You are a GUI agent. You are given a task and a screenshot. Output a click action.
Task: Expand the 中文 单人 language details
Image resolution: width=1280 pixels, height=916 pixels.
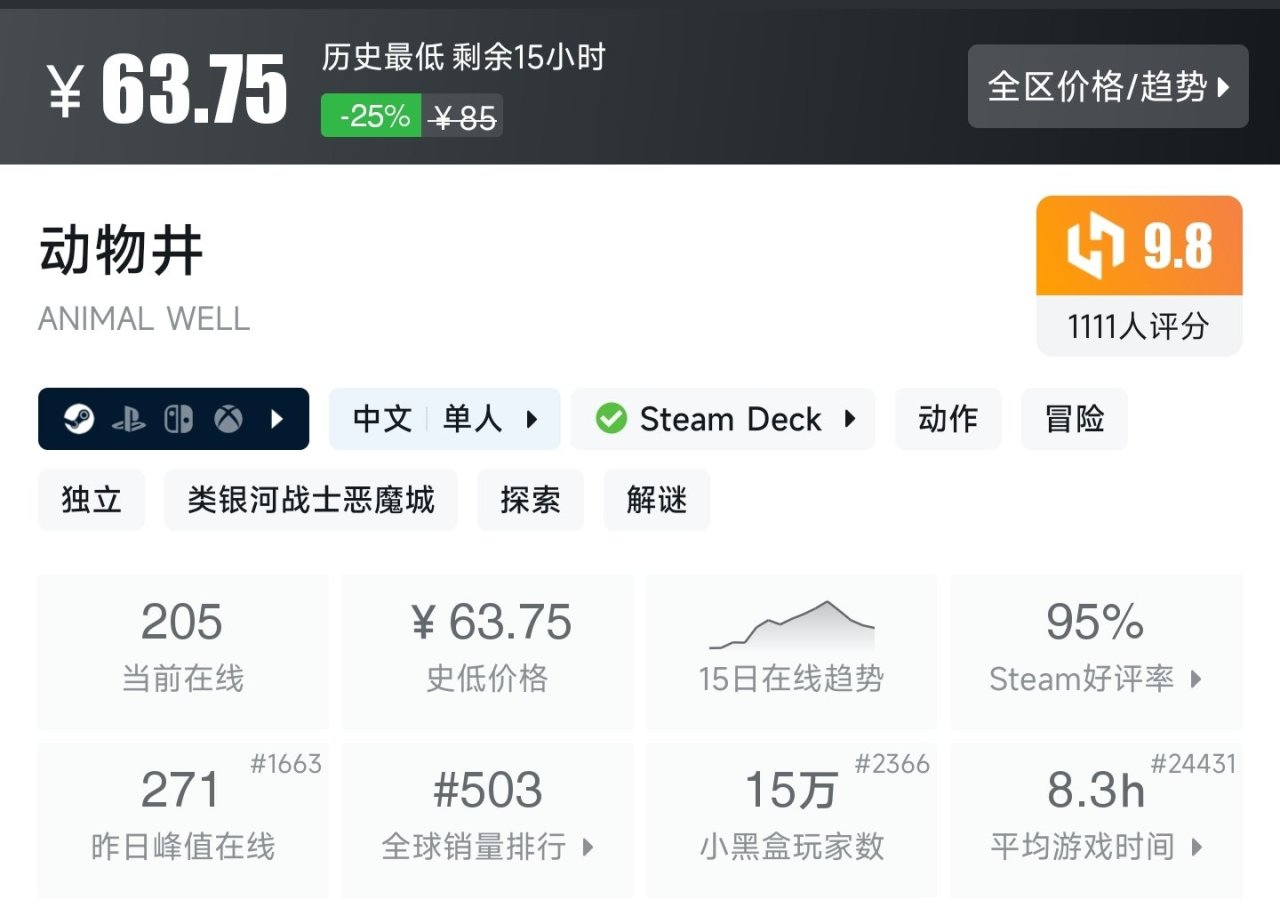coord(444,419)
